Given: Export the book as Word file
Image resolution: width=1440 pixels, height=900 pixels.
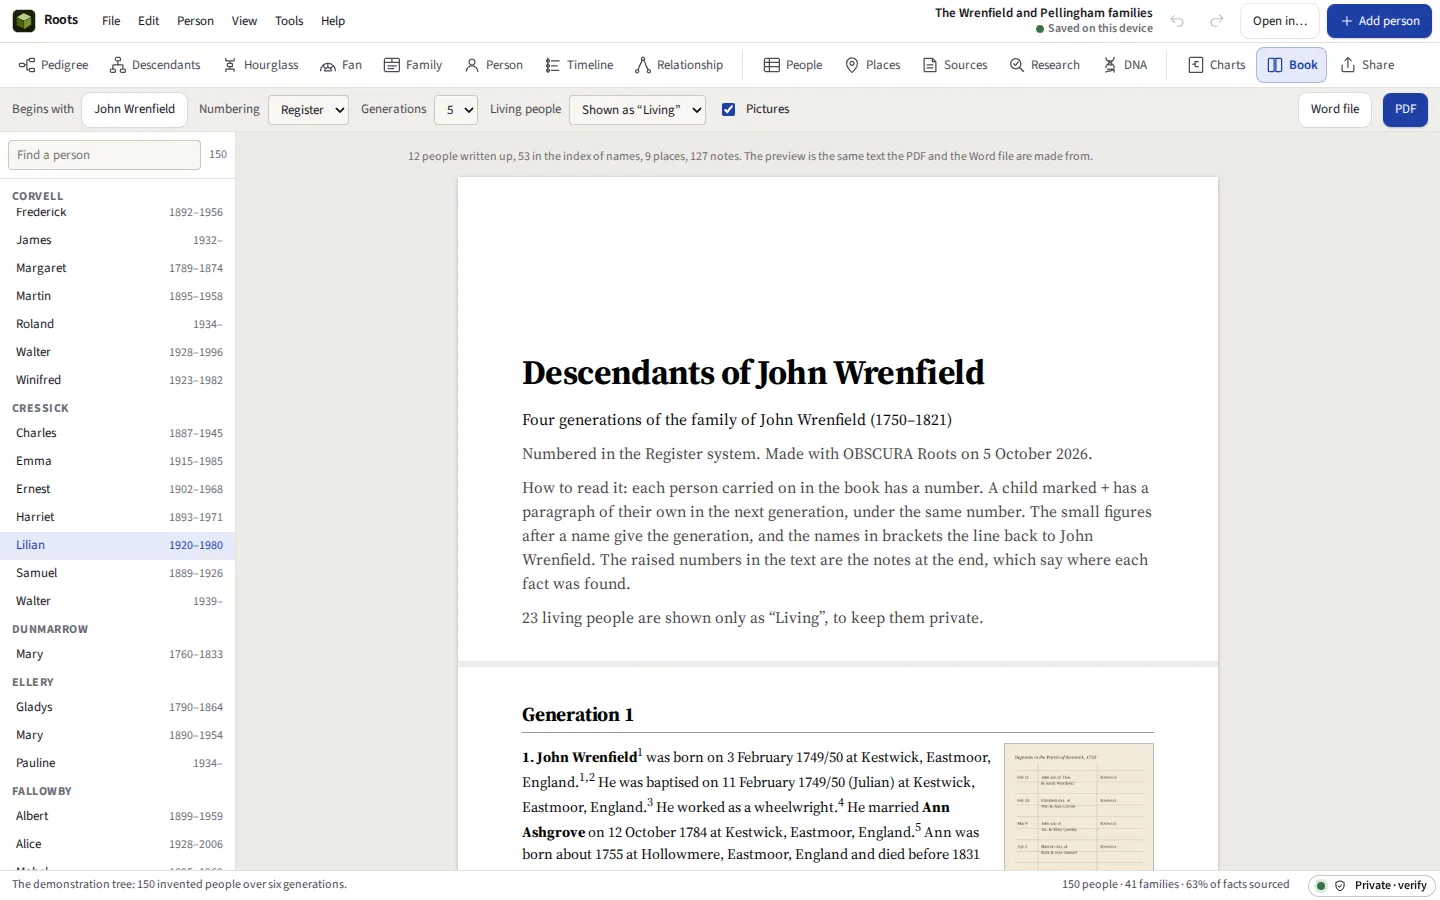Looking at the screenshot, I should tap(1335, 110).
